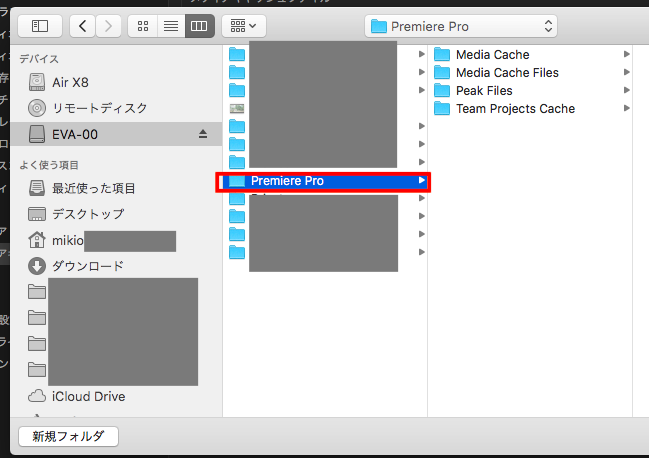Open the Premiere Pro path popup
Image resolution: width=649 pixels, height=458 pixels.
point(461,26)
